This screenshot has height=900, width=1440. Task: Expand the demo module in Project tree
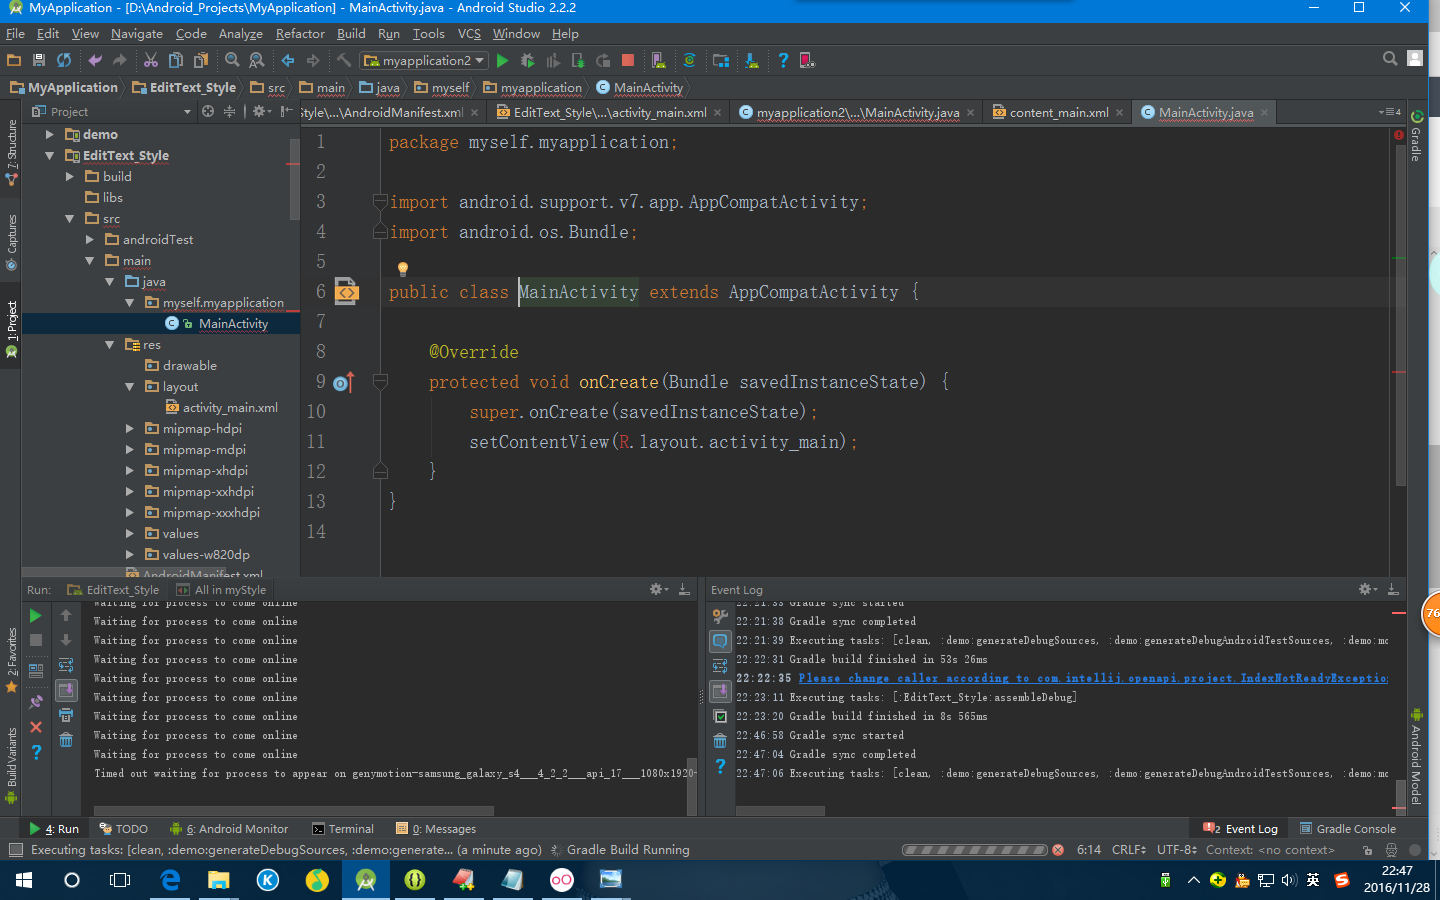tap(47, 133)
